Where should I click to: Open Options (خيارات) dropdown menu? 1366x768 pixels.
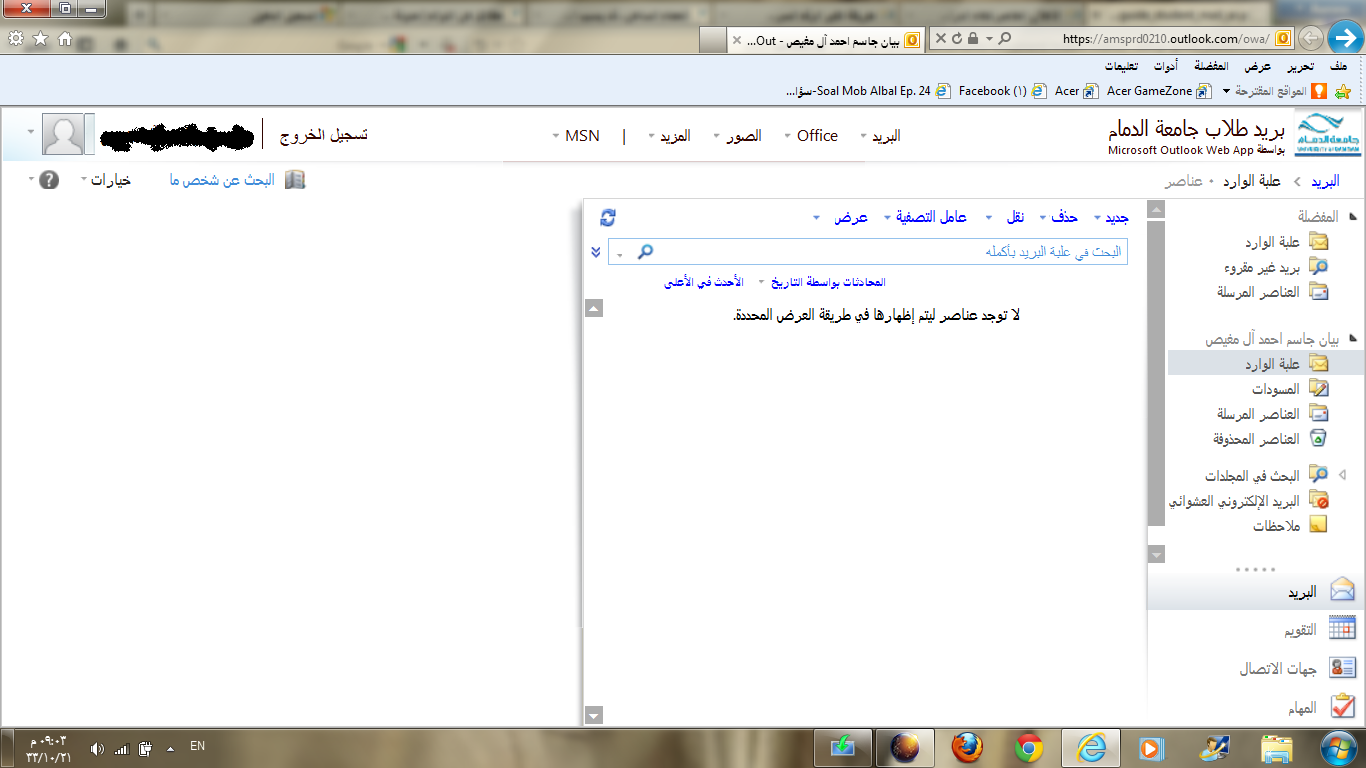pyautogui.click(x=110, y=181)
